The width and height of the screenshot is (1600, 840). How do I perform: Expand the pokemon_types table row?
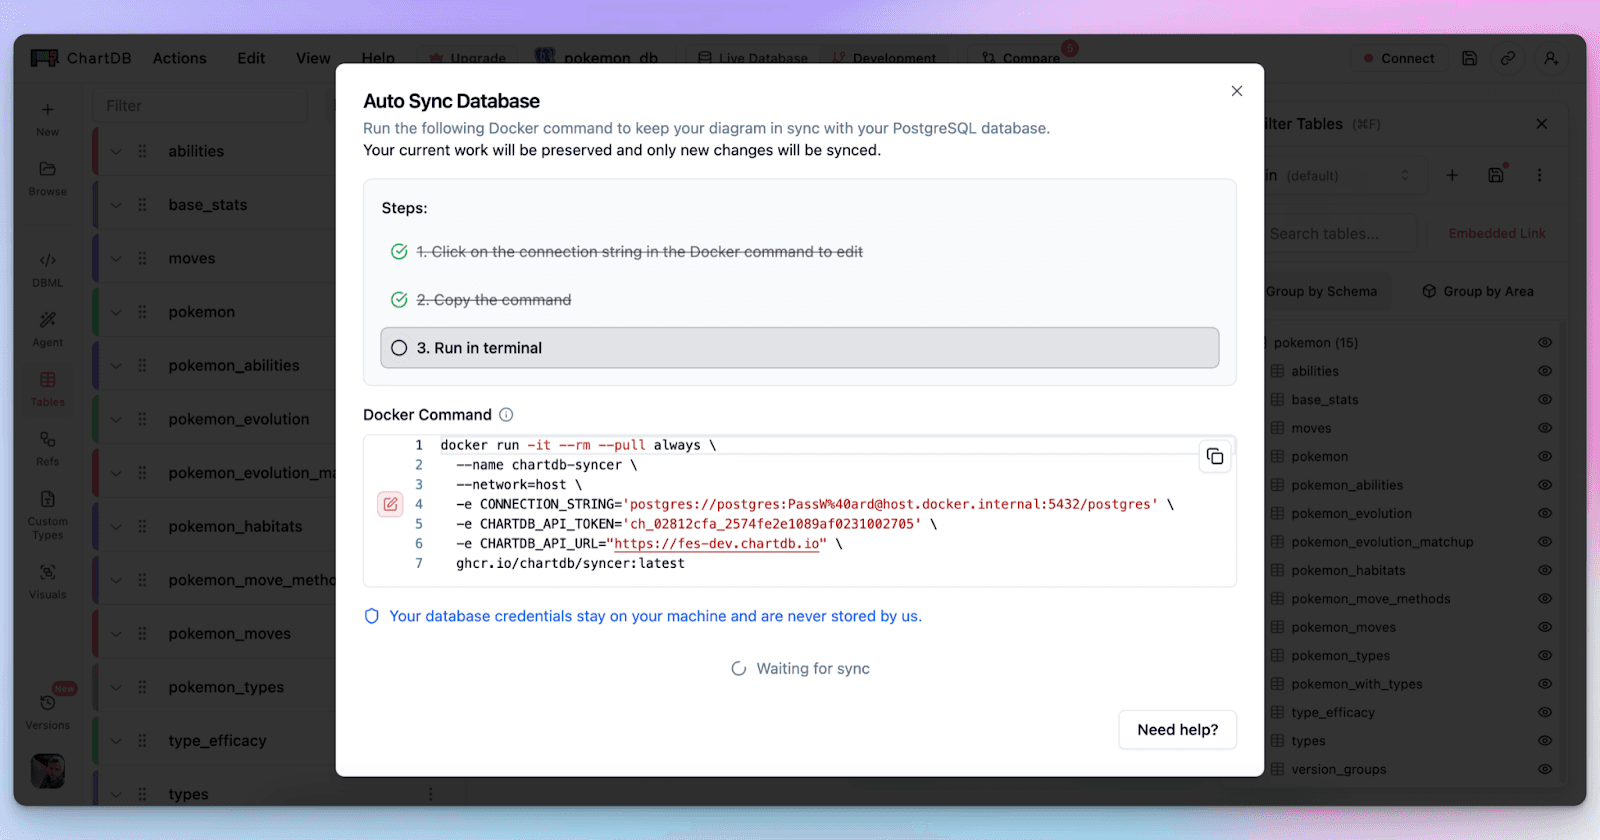[116, 687]
